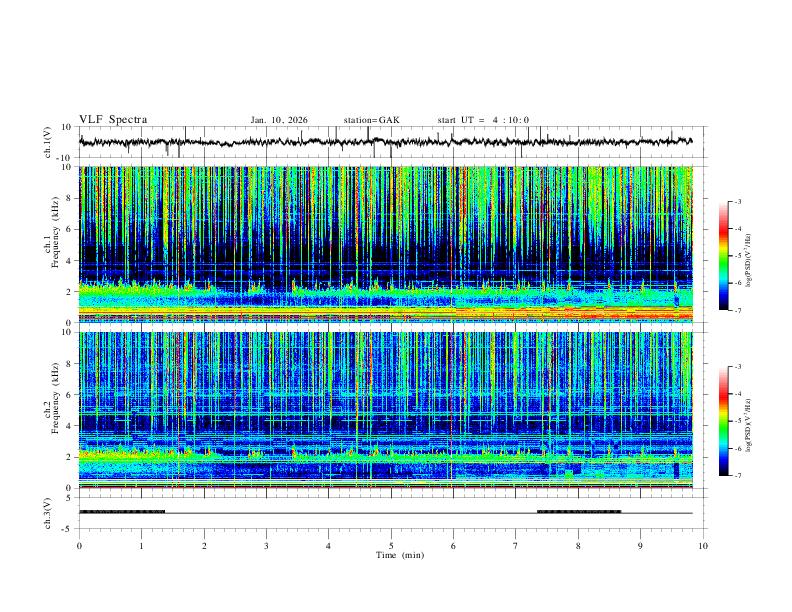Click the time axis tick label "3"
Screen dimensions: 792x612
click(x=266, y=546)
